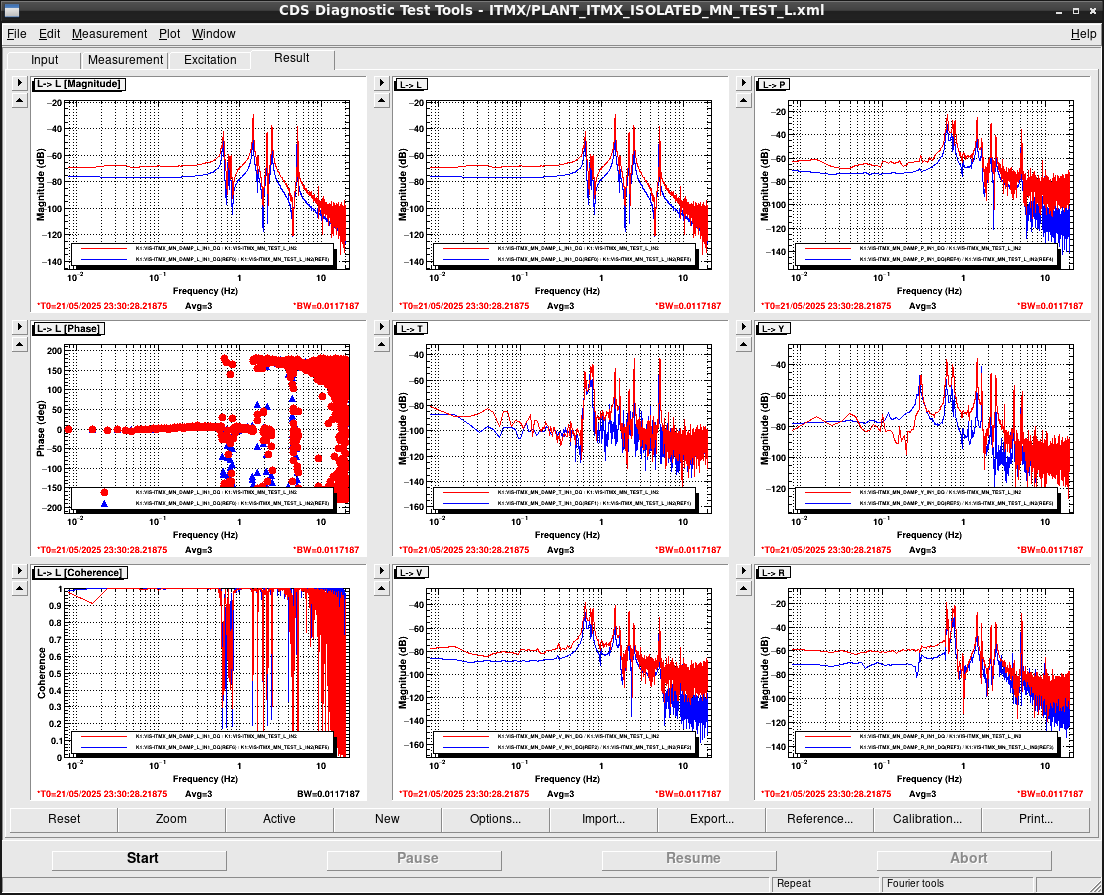Click "Avg=3" under the L-> V plot
The image size is (1104, 895).
coord(560,794)
